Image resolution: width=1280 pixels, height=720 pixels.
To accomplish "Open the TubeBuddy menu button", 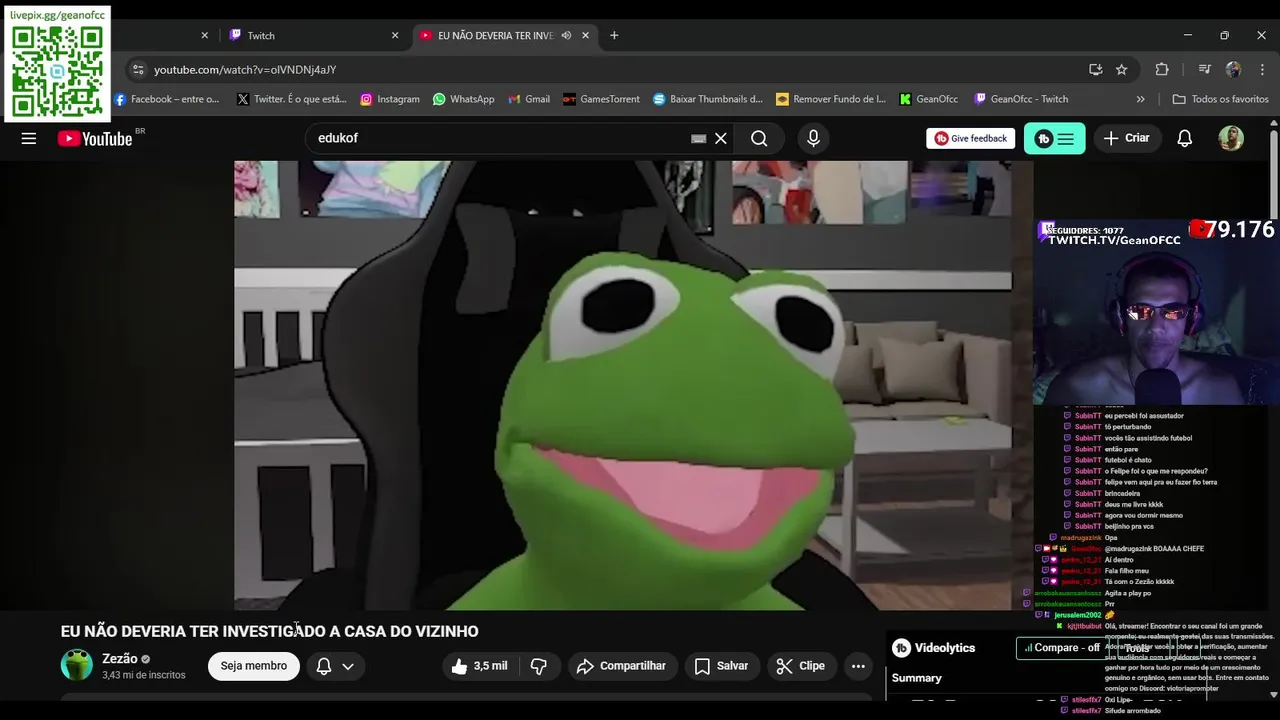I will (1054, 138).
